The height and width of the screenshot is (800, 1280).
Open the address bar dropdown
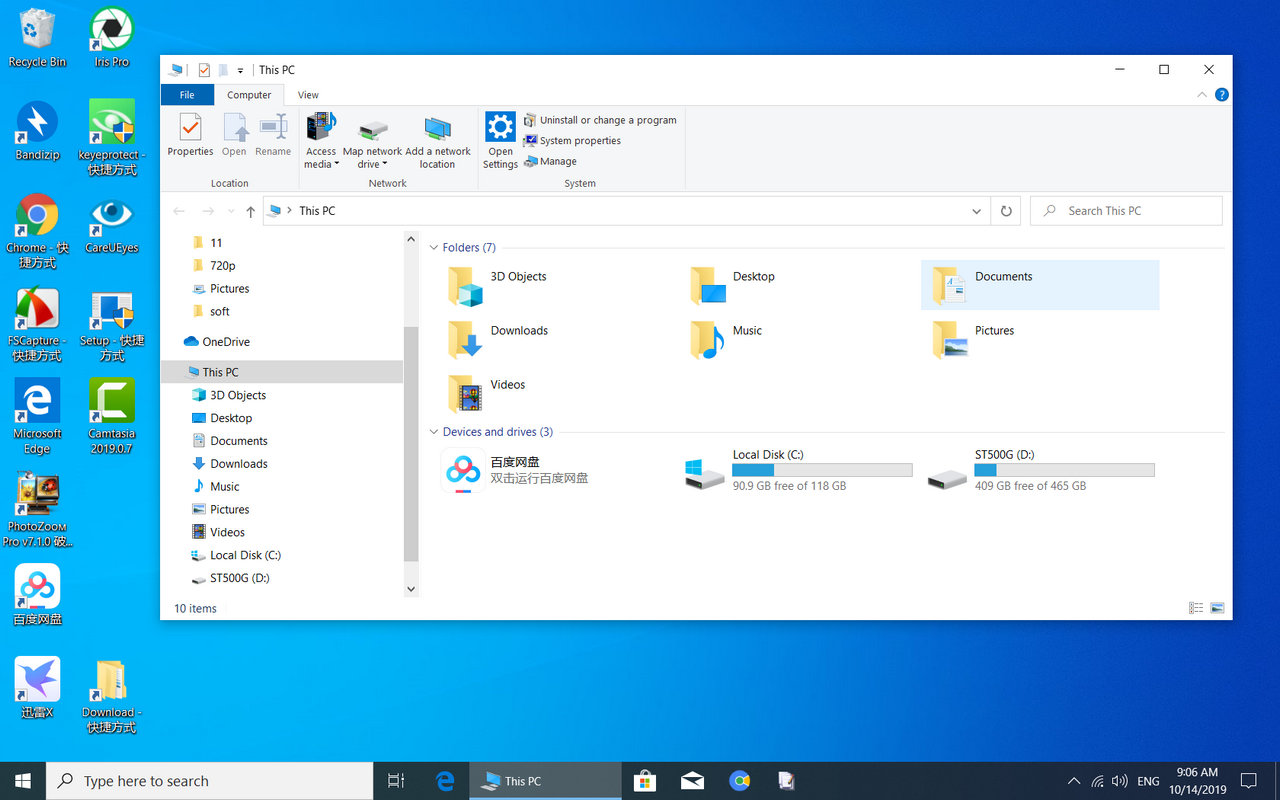pyautogui.click(x=976, y=211)
